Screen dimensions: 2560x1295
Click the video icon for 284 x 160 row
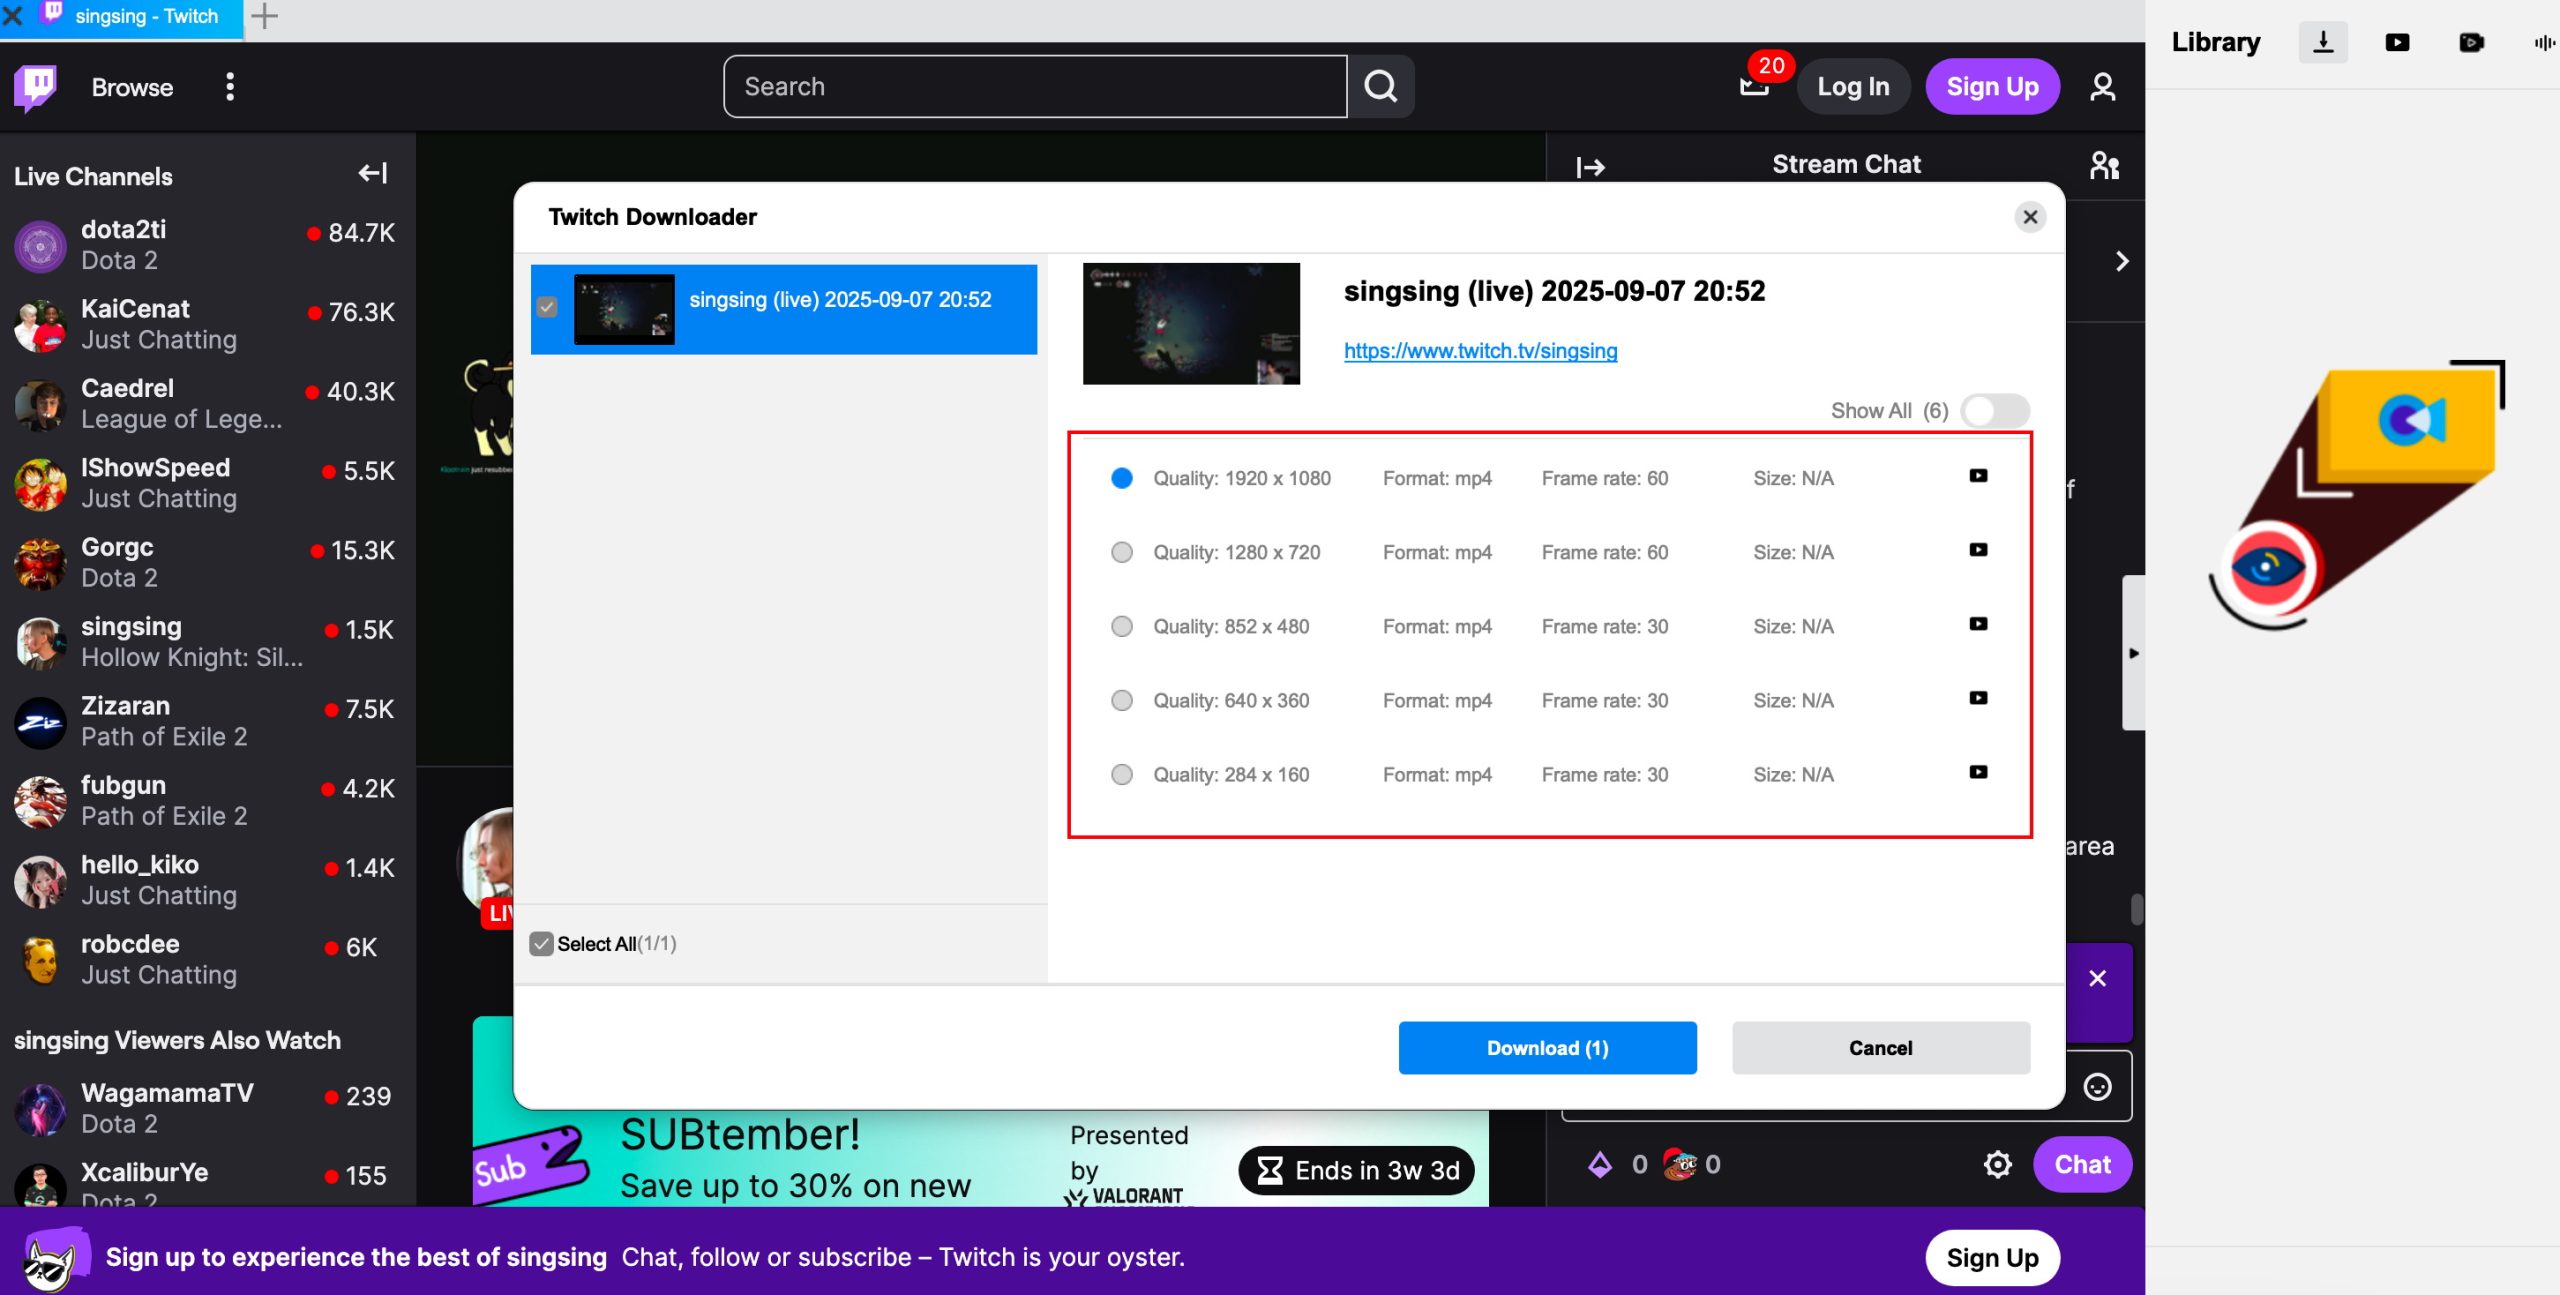point(1978,772)
